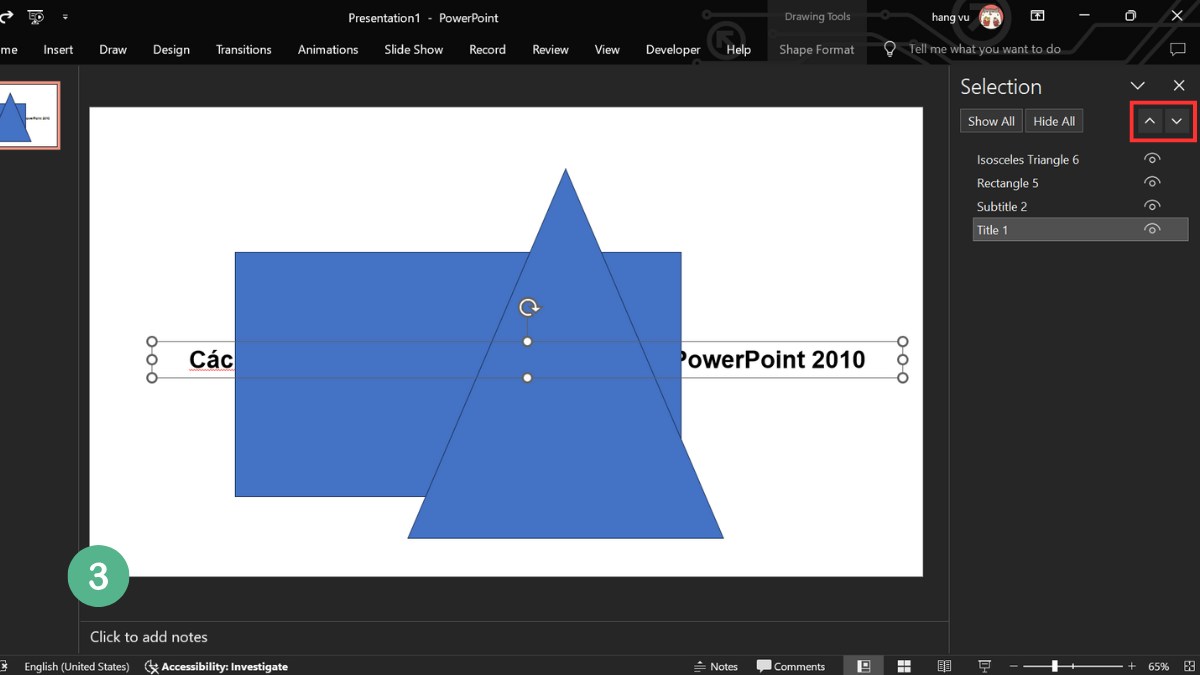Image resolution: width=1200 pixels, height=675 pixels.
Task: Click English (United States) language status
Action: [x=77, y=666]
